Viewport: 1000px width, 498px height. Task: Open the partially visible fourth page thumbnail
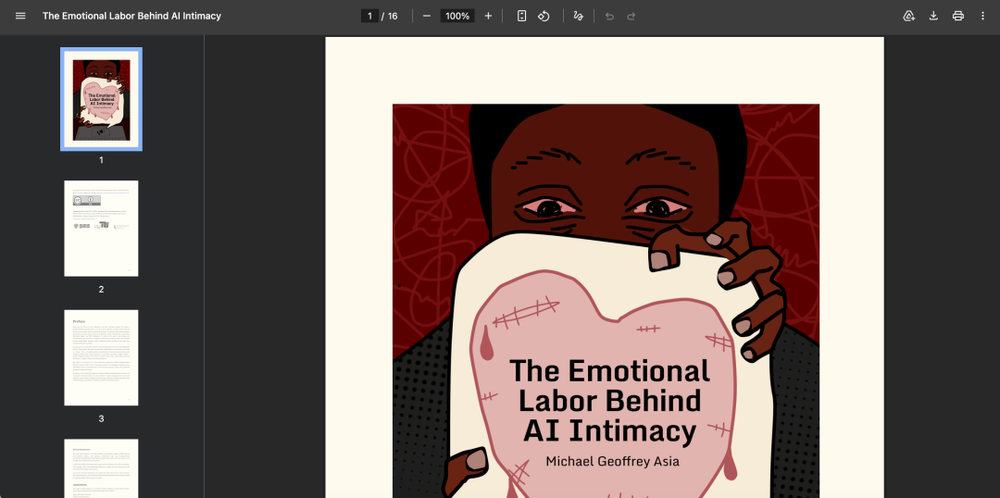pos(101,468)
